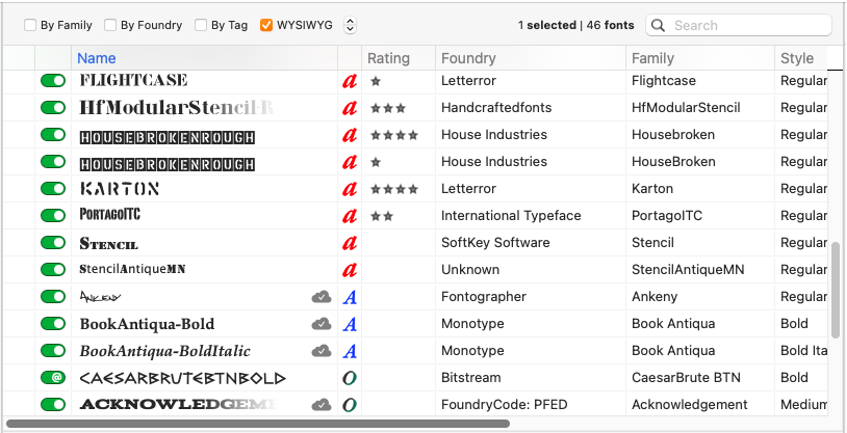Click the red font type icon for Stencil
The height and width of the screenshot is (433, 847).
(x=349, y=243)
